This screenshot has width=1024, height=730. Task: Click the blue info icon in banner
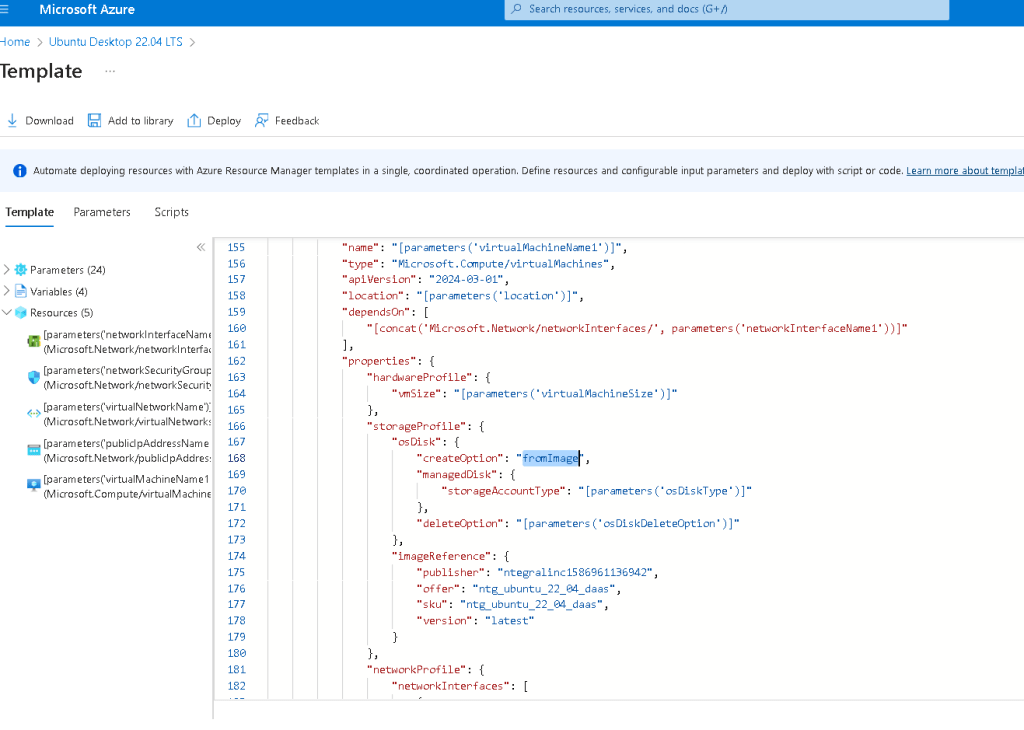pos(20,171)
